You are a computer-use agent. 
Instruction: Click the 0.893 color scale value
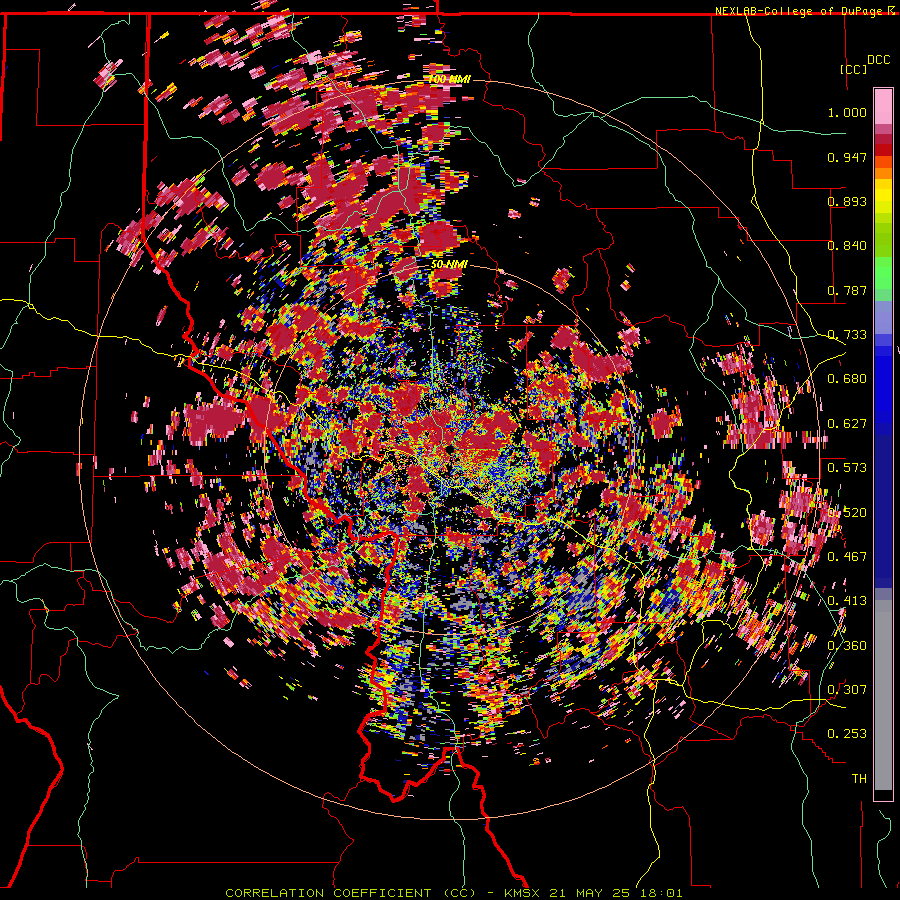847,201
